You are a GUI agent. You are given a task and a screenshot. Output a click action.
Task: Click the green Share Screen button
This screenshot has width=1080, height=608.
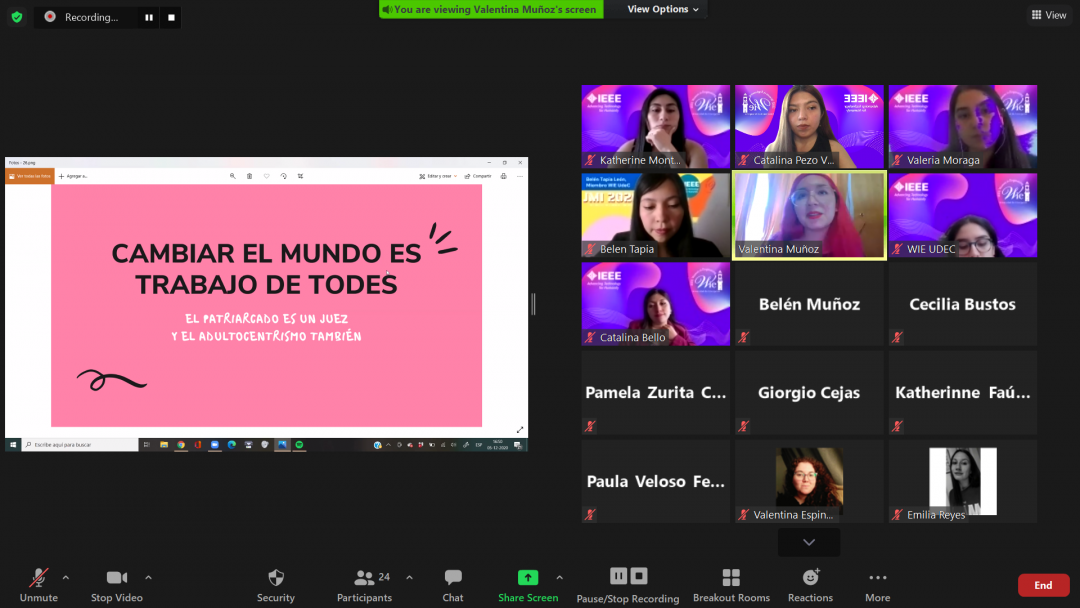pos(528,584)
